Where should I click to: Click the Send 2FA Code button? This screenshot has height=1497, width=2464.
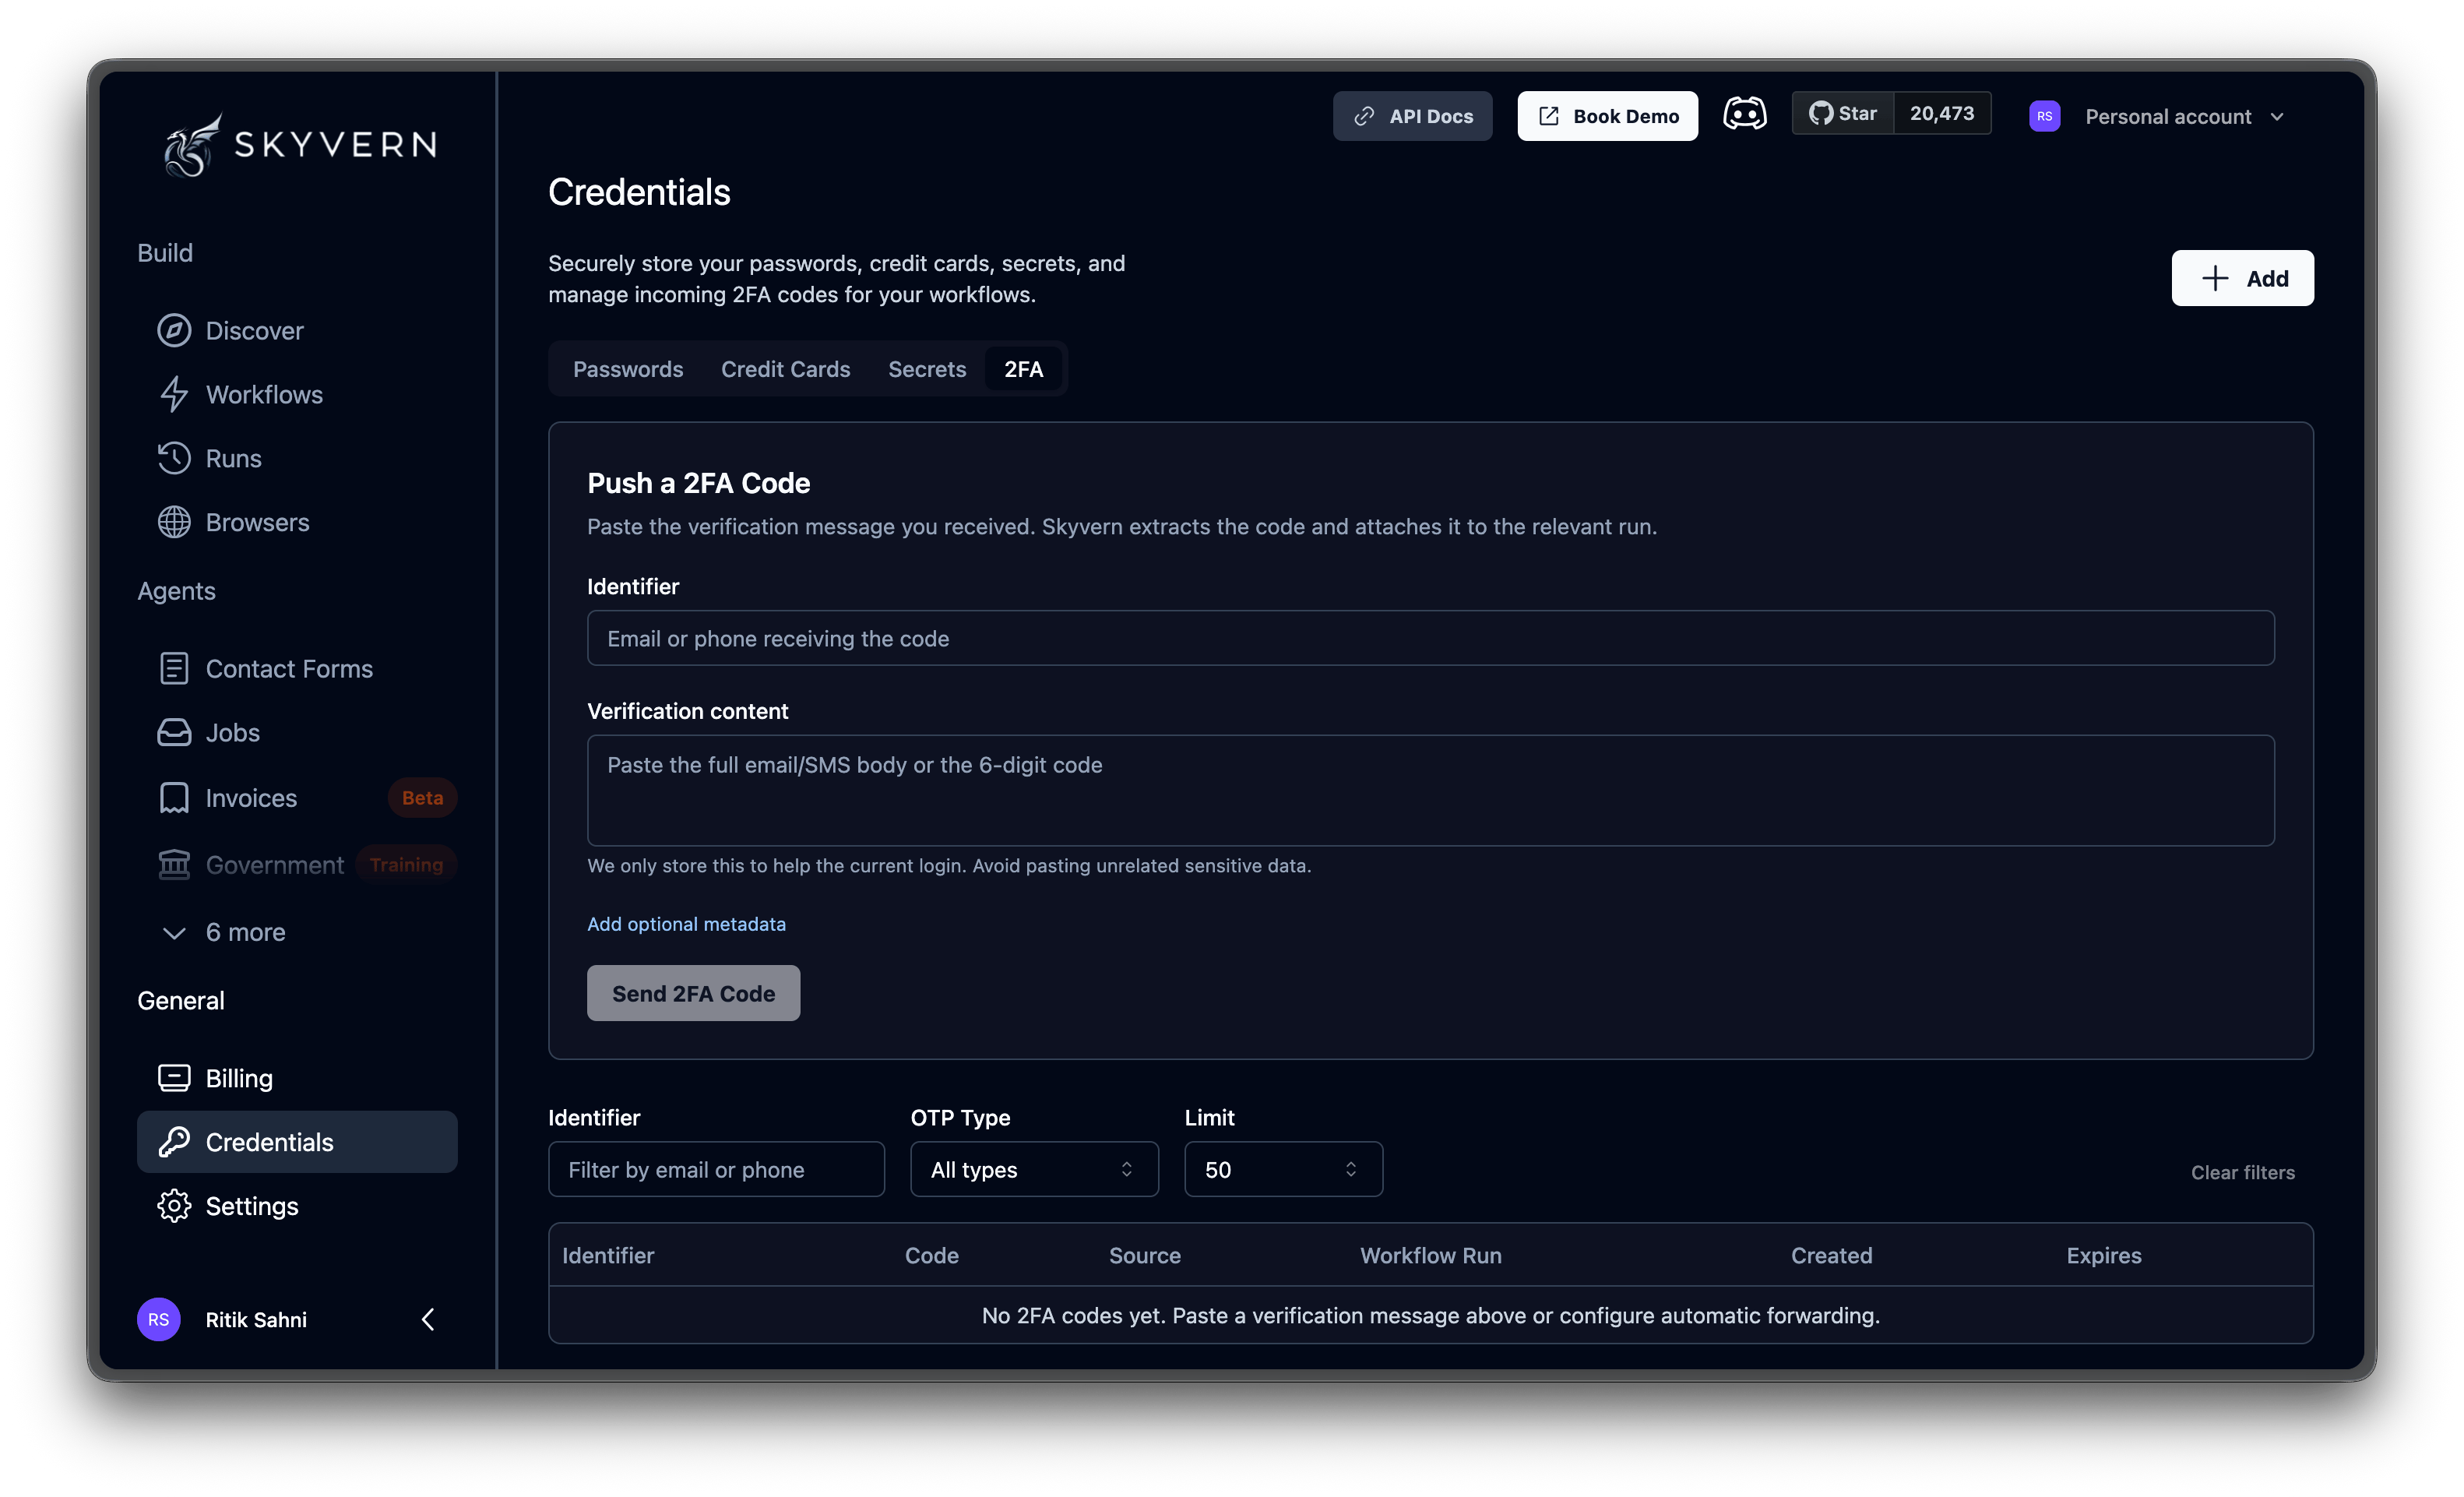[x=693, y=993]
